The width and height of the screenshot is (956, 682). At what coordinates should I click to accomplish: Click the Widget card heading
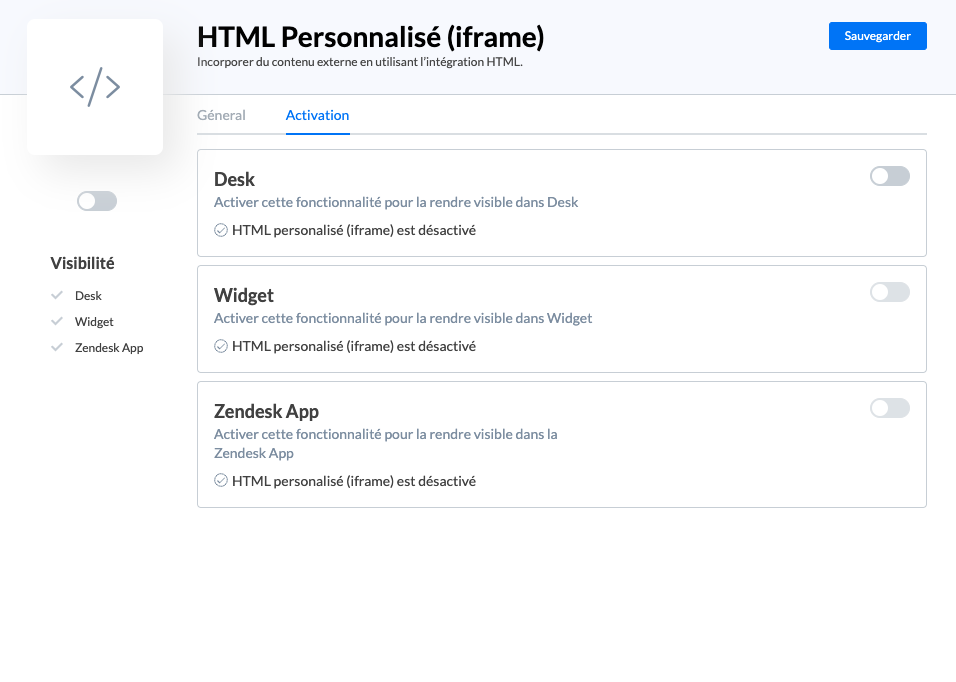pos(244,296)
